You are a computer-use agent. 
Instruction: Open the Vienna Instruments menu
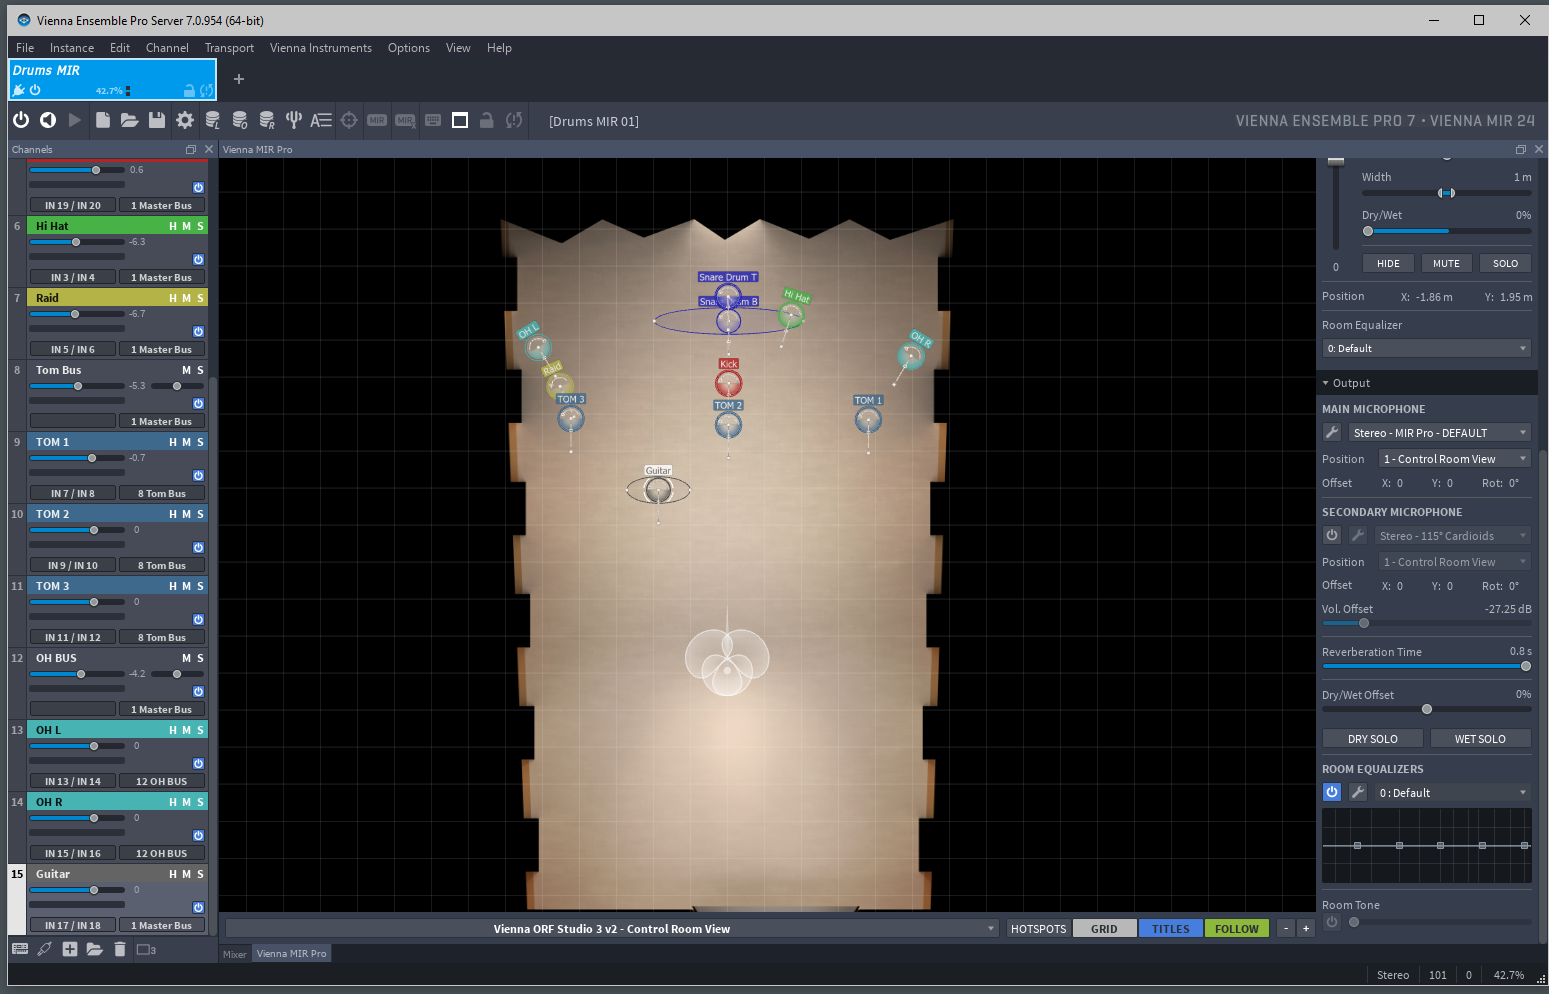click(x=320, y=48)
